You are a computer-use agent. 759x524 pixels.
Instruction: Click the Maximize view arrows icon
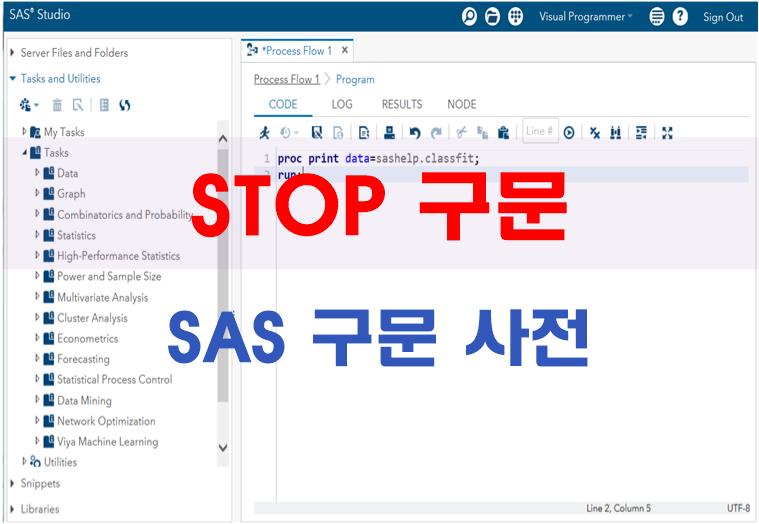pyautogui.click(x=667, y=132)
